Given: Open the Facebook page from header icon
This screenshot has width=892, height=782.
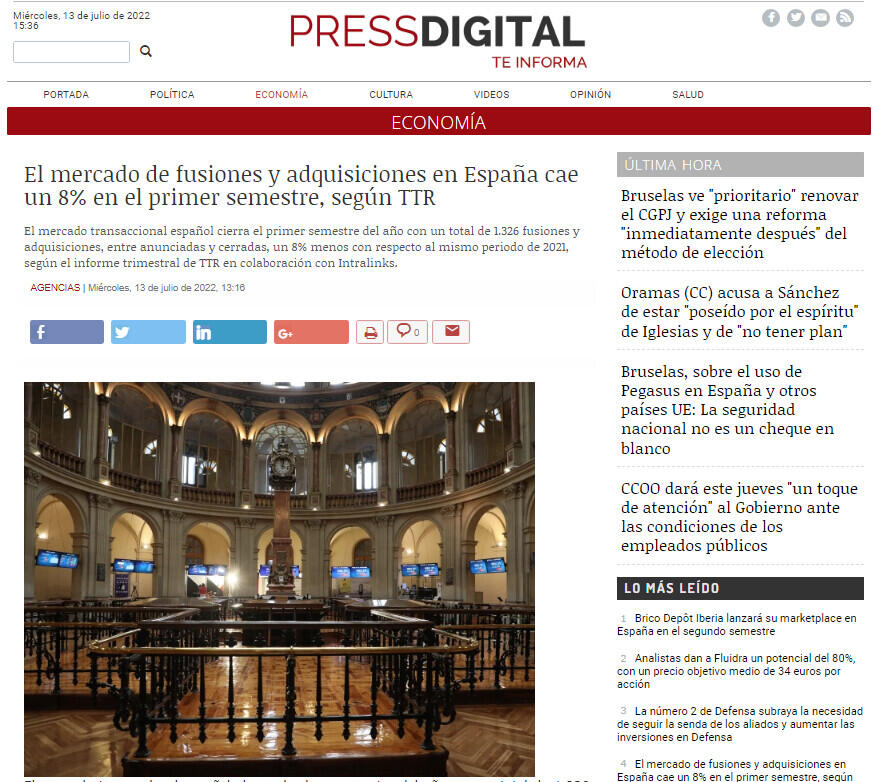Looking at the screenshot, I should coord(771,18).
